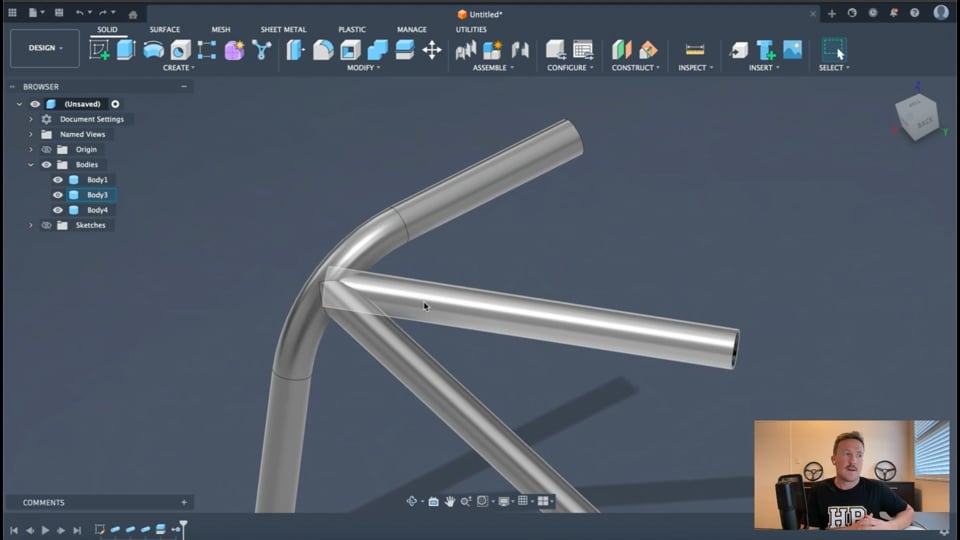
Task: Expand the Document Settings node
Action: (x=31, y=119)
